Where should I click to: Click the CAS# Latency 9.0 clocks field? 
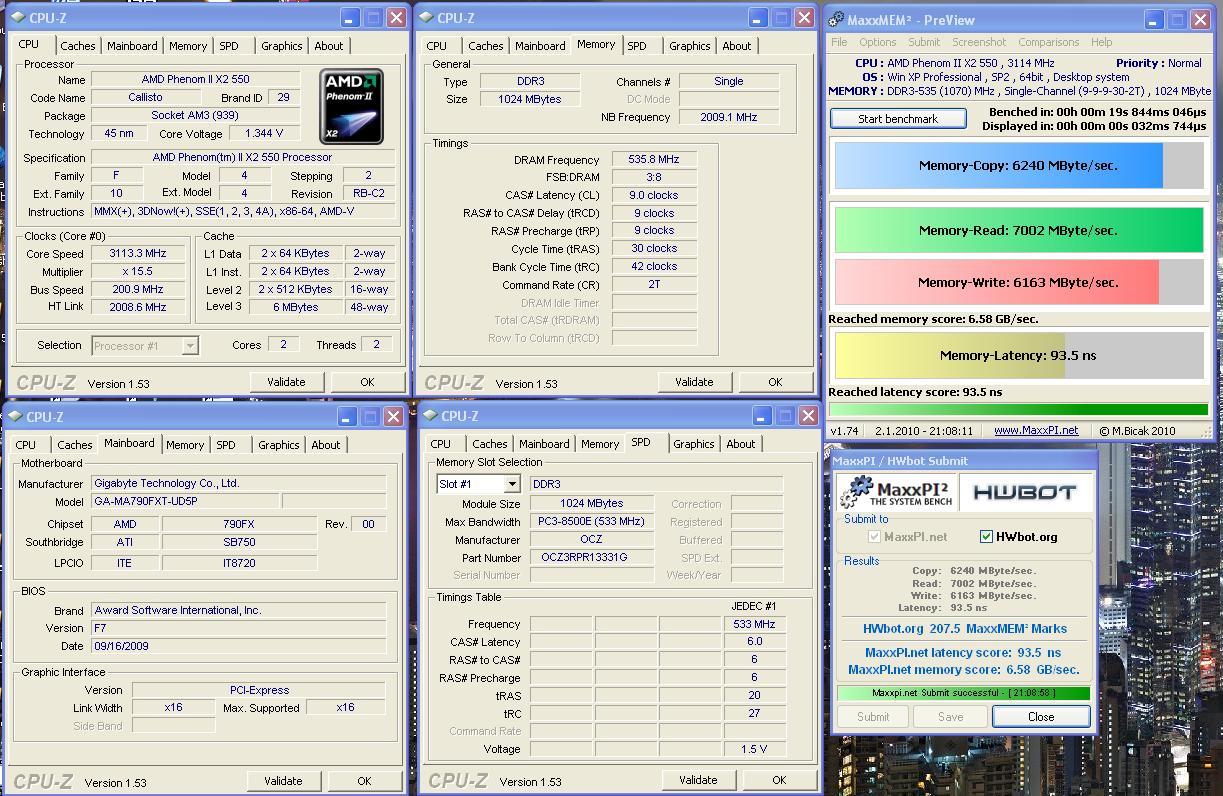click(654, 195)
